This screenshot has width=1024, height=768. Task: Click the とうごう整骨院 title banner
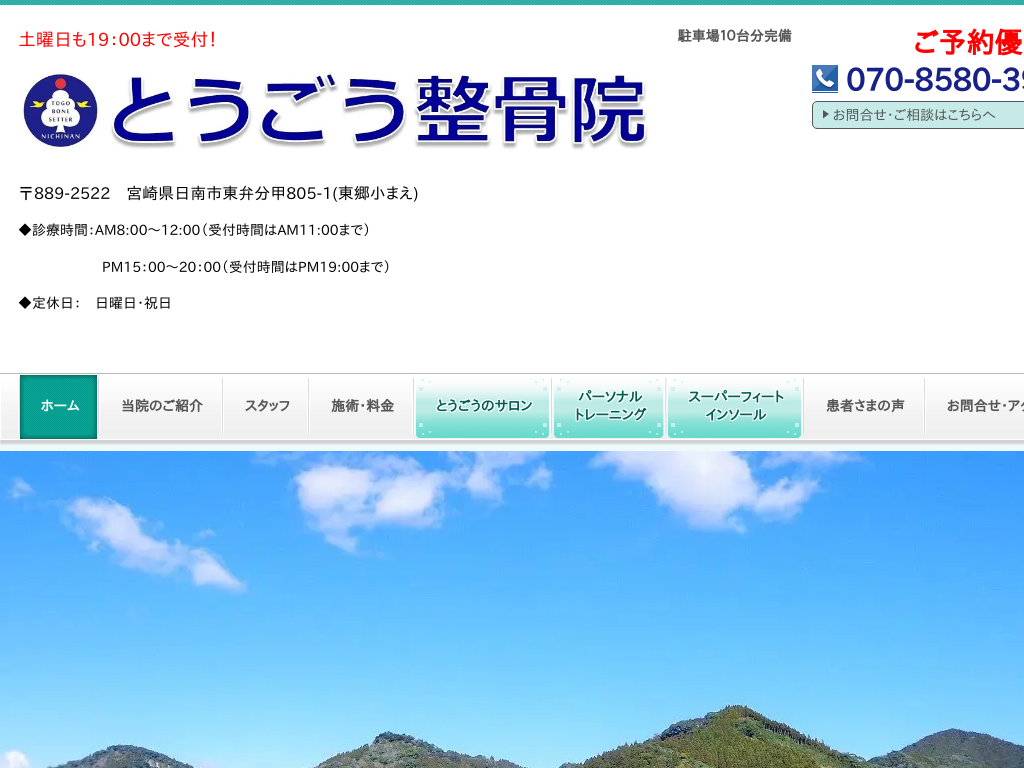pos(378,111)
